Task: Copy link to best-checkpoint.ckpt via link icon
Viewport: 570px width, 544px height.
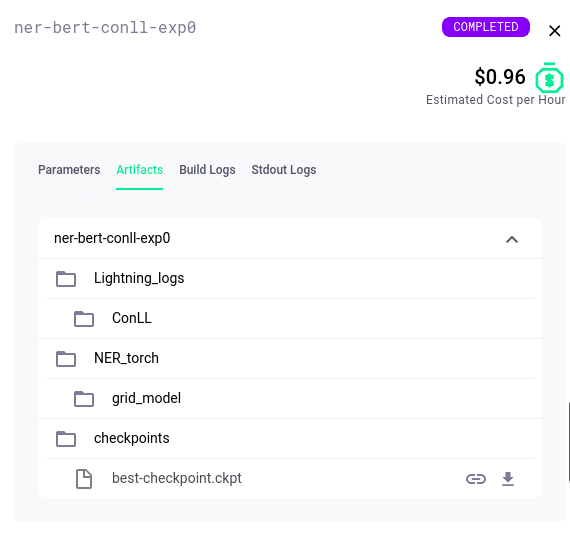Action: tap(476, 479)
